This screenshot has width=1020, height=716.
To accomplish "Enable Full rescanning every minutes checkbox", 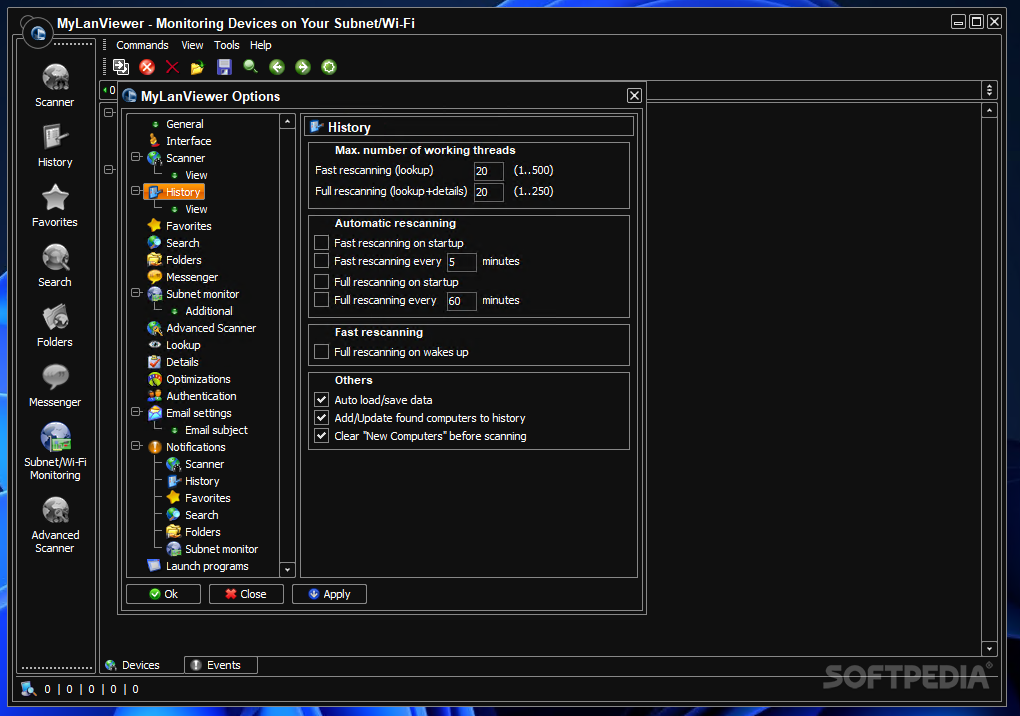I will 321,300.
